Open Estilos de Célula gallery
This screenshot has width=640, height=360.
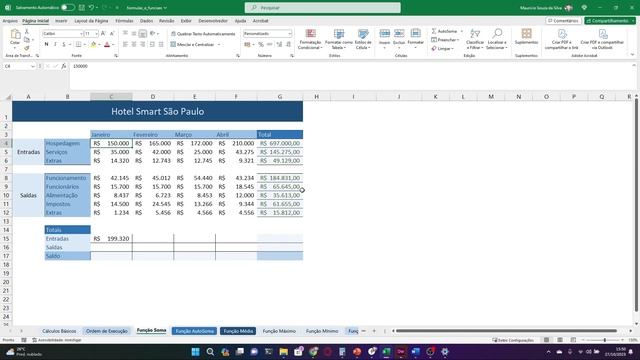point(363,40)
